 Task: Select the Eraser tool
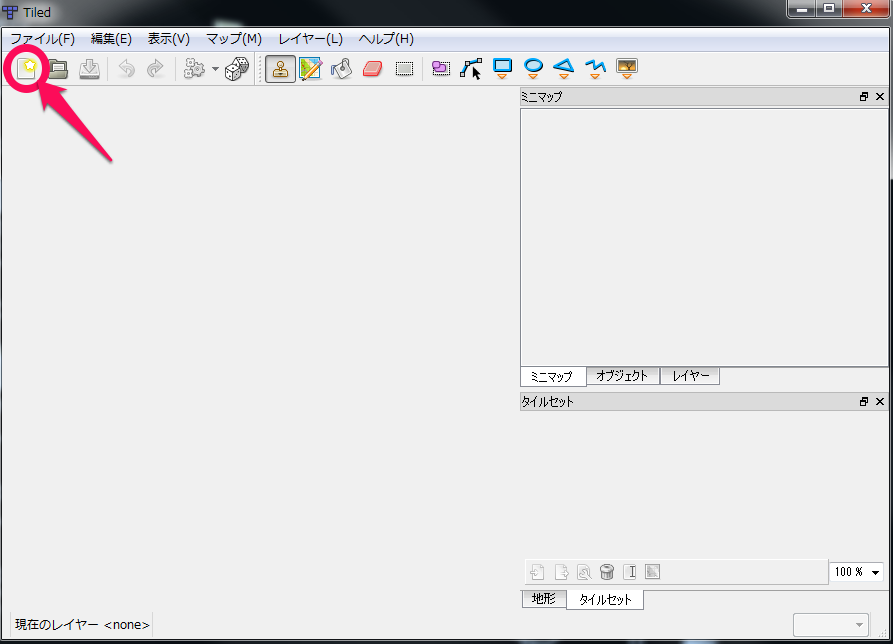372,68
